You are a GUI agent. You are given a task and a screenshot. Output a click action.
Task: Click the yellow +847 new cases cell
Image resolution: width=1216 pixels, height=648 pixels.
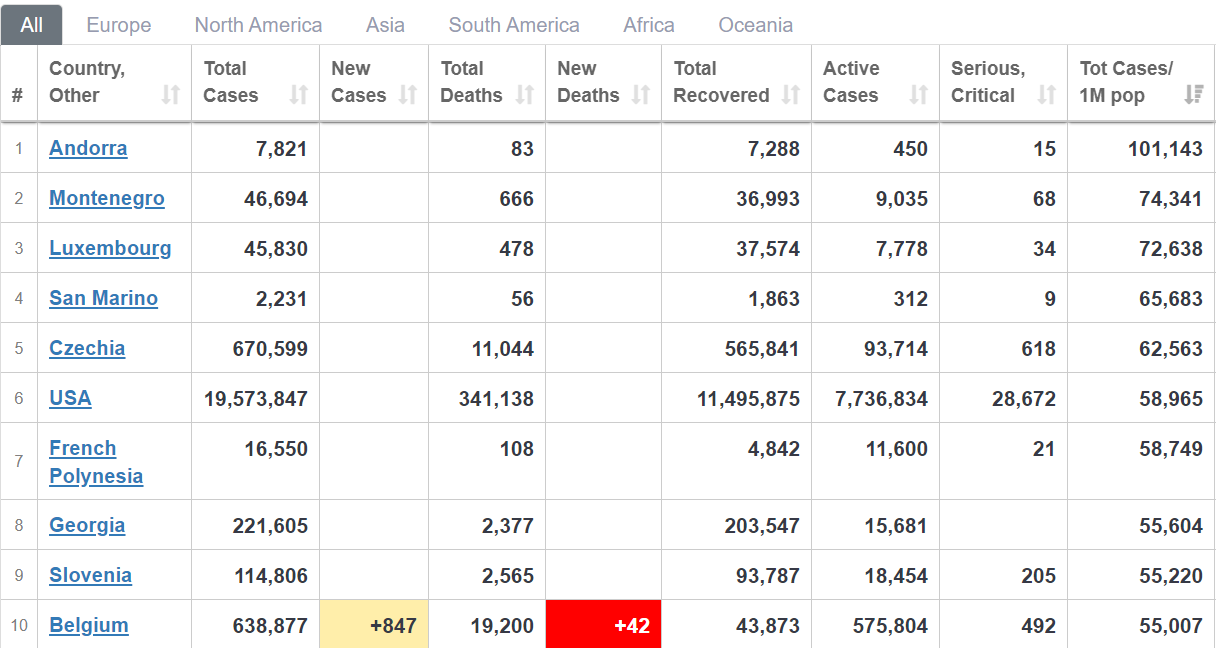click(x=374, y=625)
